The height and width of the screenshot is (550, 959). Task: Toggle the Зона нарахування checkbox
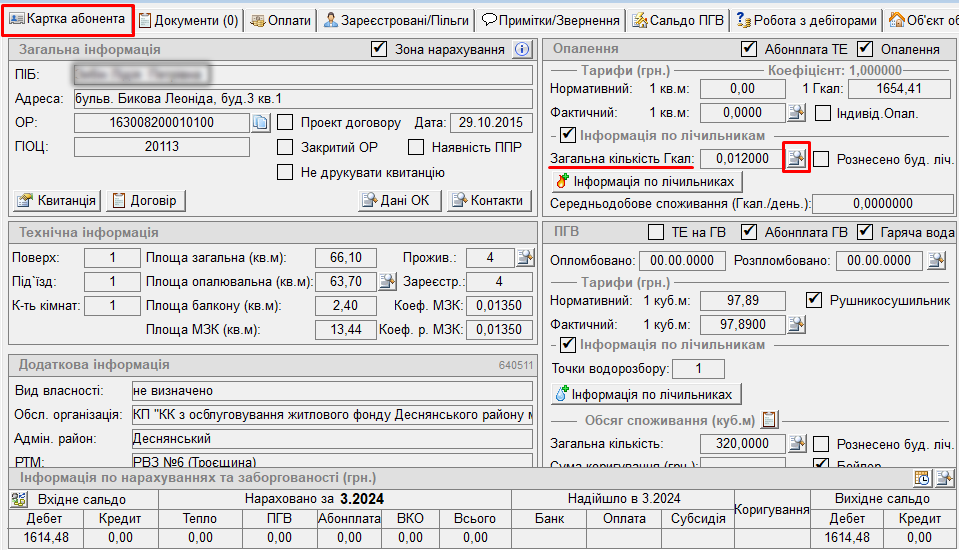click(379, 49)
